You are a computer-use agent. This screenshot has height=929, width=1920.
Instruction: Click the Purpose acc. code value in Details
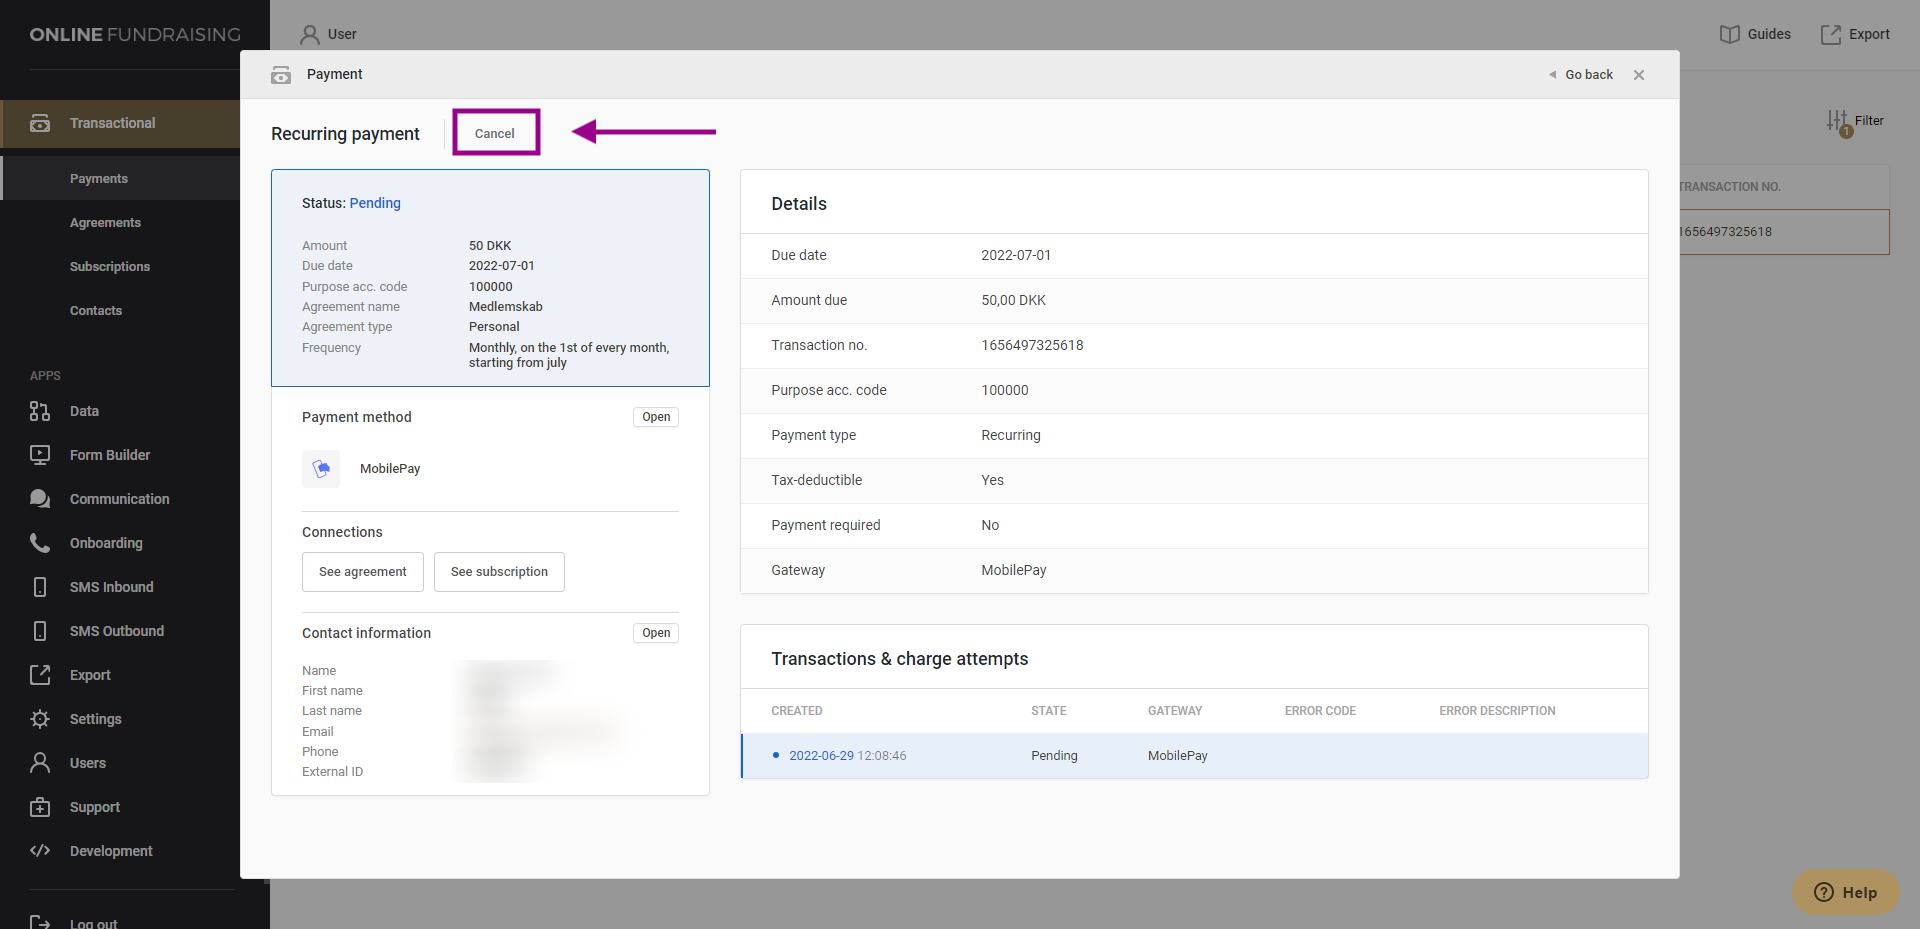[1005, 390]
